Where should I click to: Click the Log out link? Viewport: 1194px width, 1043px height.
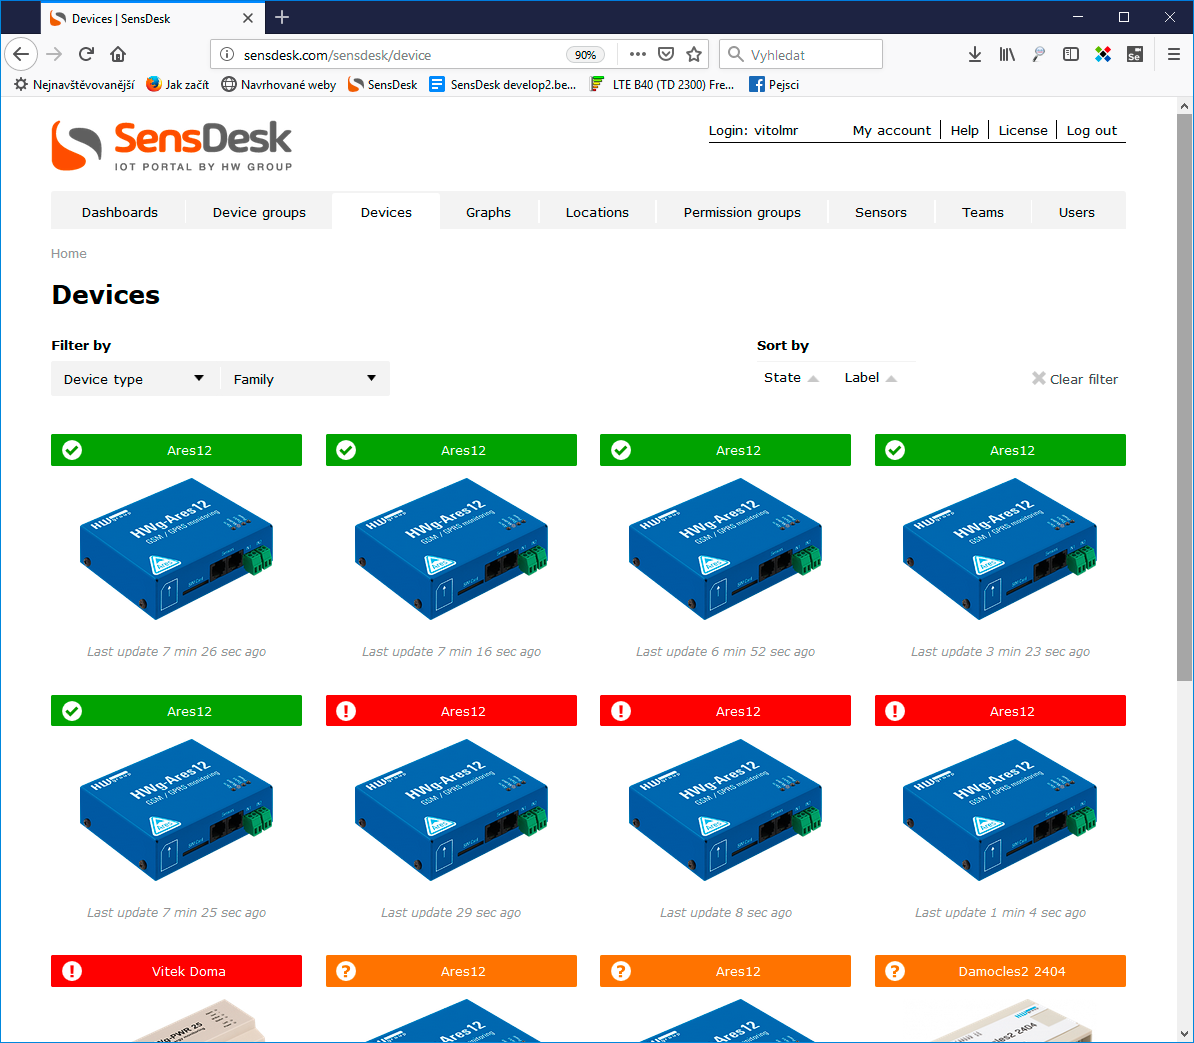point(1091,130)
